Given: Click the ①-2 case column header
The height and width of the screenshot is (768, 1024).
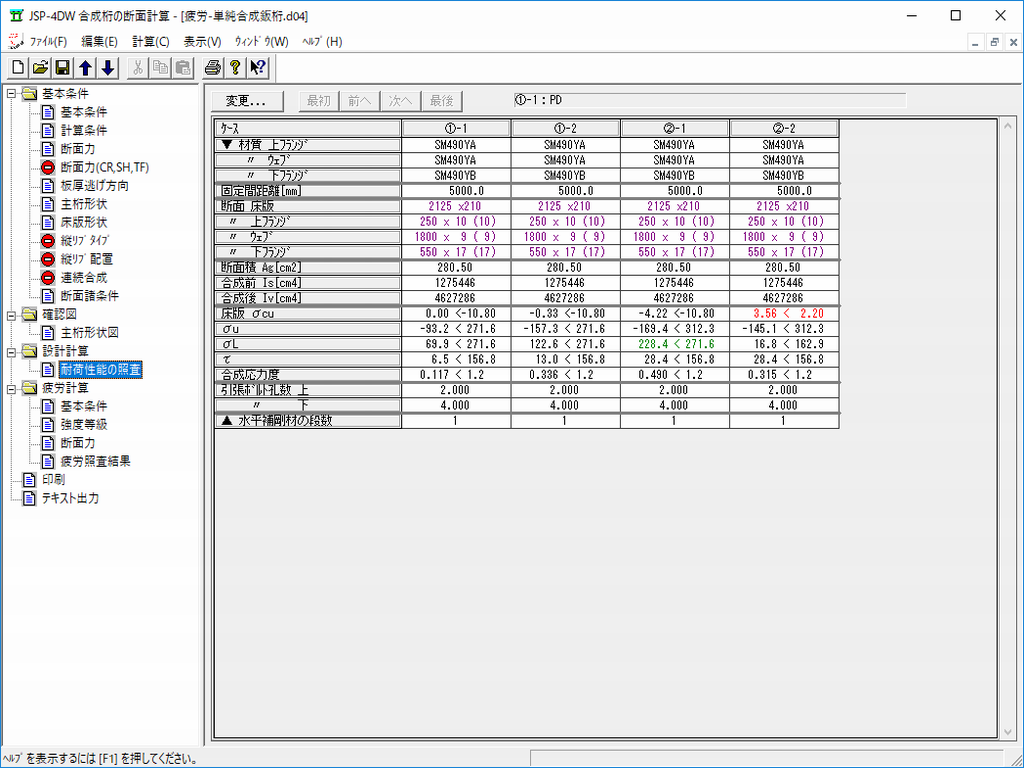Looking at the screenshot, I should [x=565, y=128].
